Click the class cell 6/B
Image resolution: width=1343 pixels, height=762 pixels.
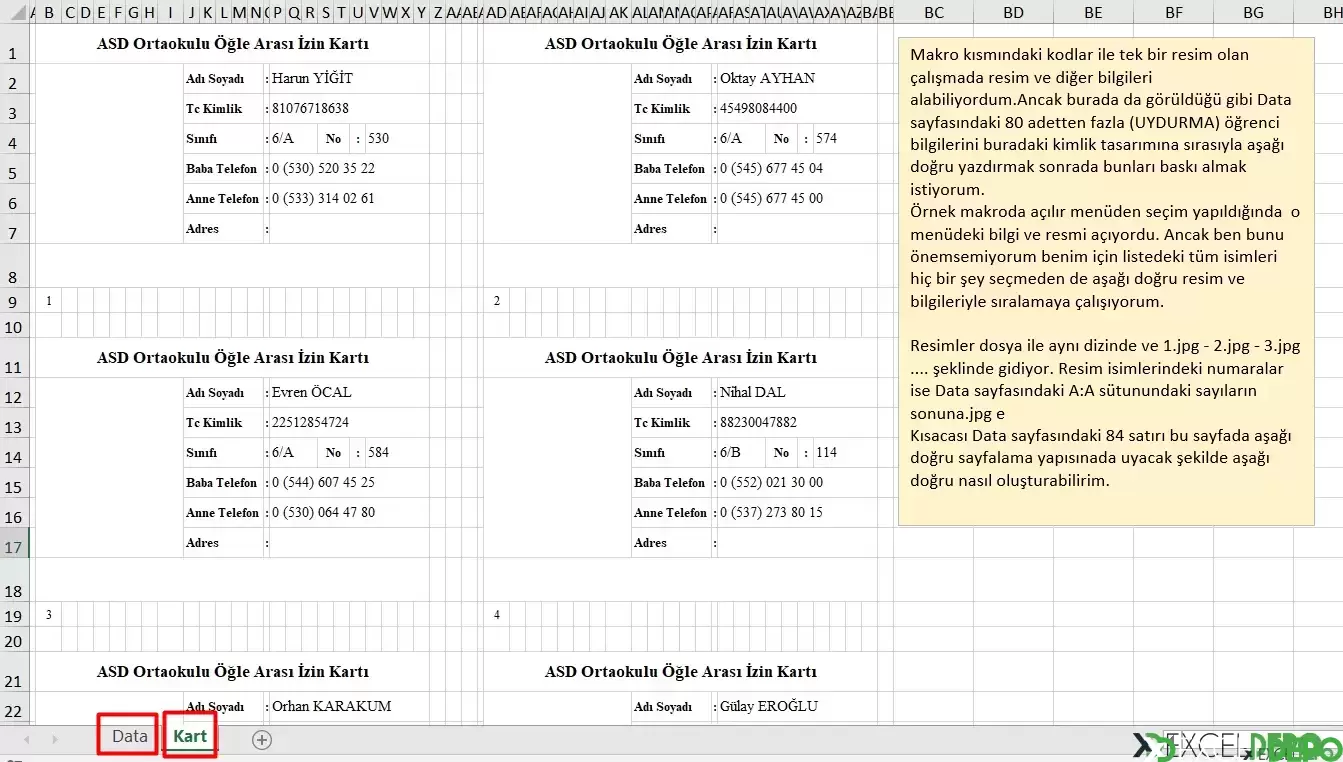tap(730, 452)
